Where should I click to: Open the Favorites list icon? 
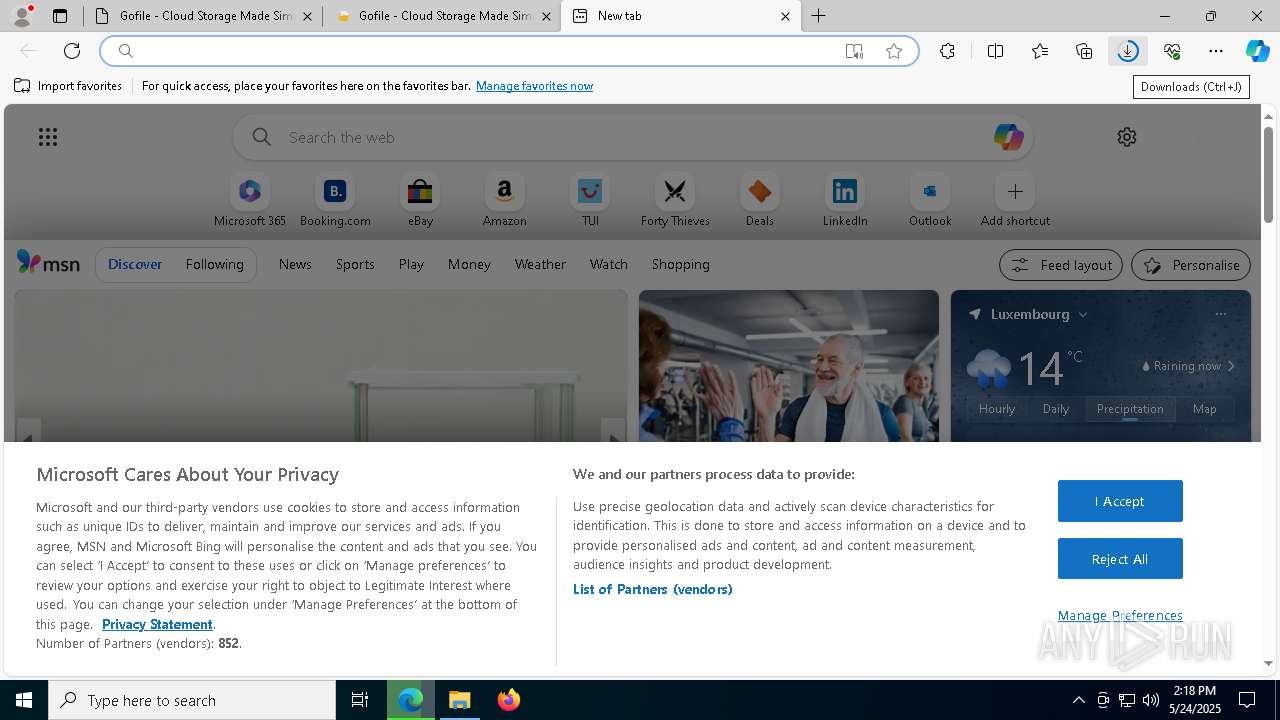click(1040, 51)
